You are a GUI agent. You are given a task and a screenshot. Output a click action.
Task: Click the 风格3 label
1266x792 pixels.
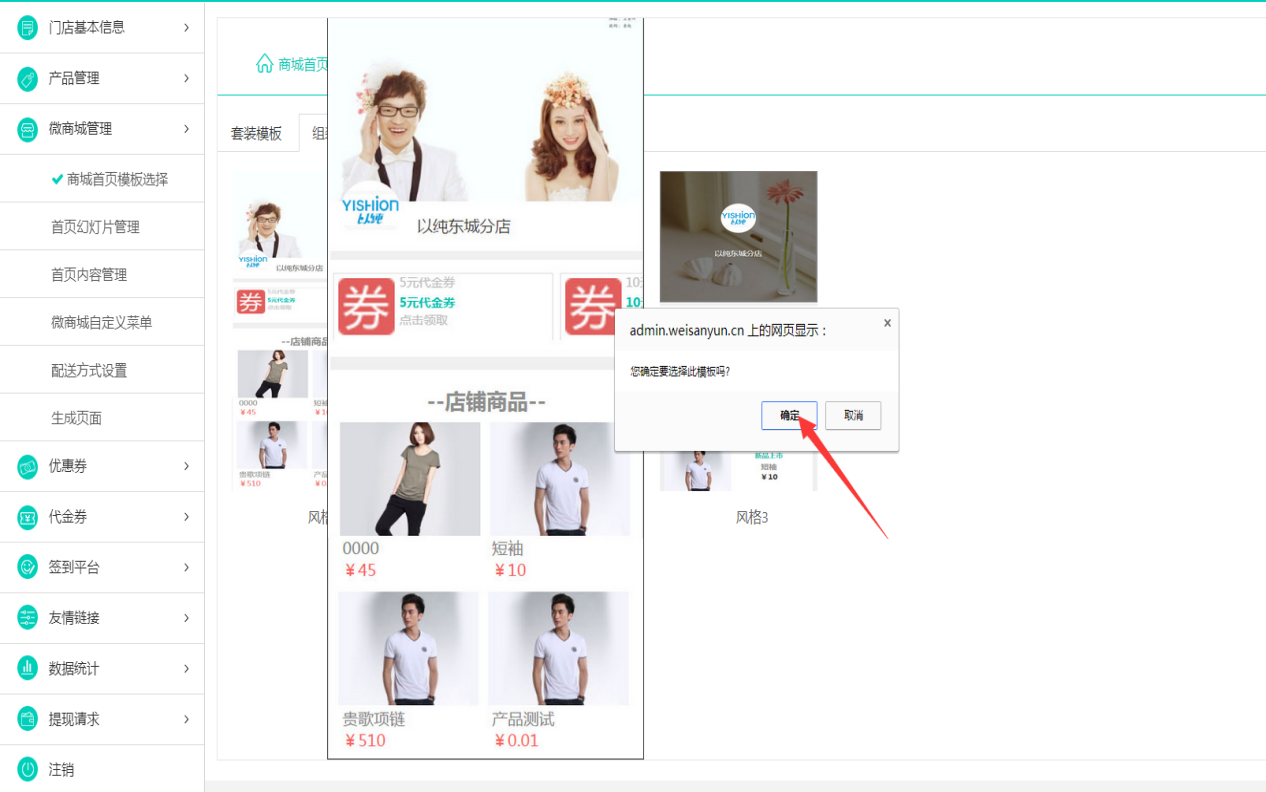(752, 517)
